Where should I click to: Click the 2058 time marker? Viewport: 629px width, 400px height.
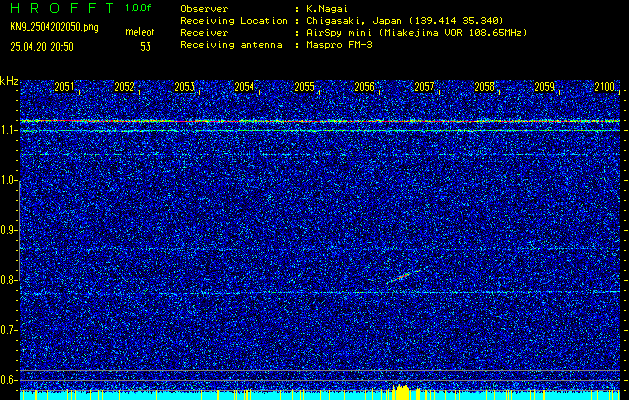[485, 87]
